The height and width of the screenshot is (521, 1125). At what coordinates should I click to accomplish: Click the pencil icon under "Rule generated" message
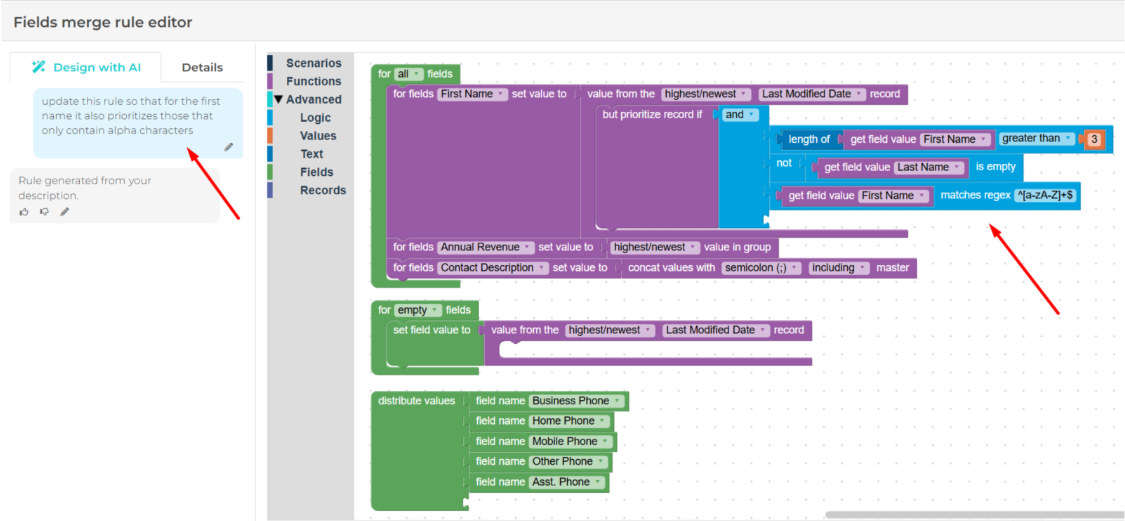(x=65, y=212)
